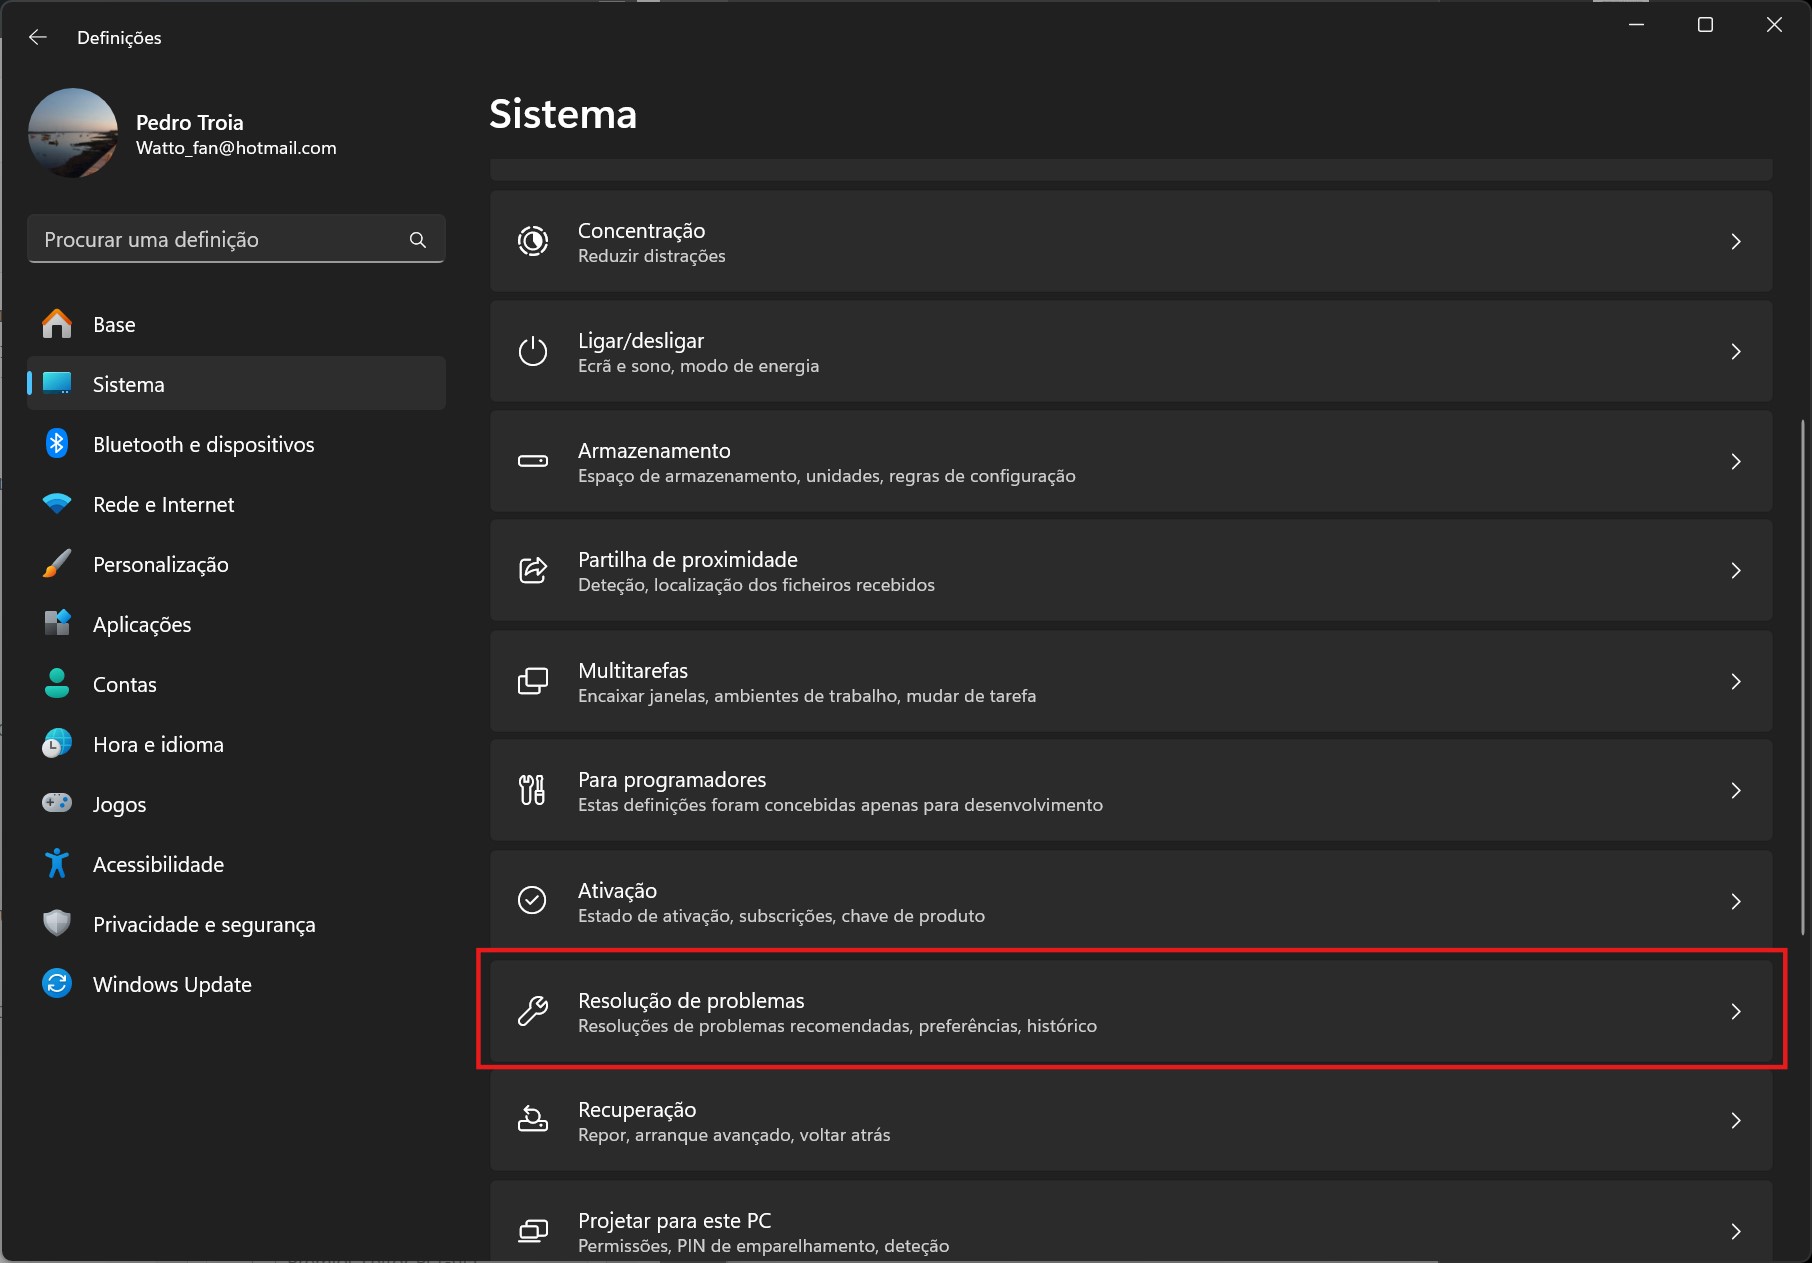Click the text "Reduzir distrações"
Screen dimensions: 1812x1263
coord(652,256)
